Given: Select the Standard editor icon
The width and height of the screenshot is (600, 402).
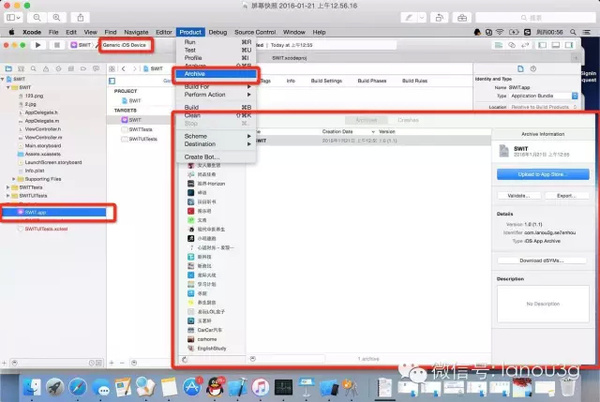Looking at the screenshot, I should pyautogui.click(x=499, y=45).
